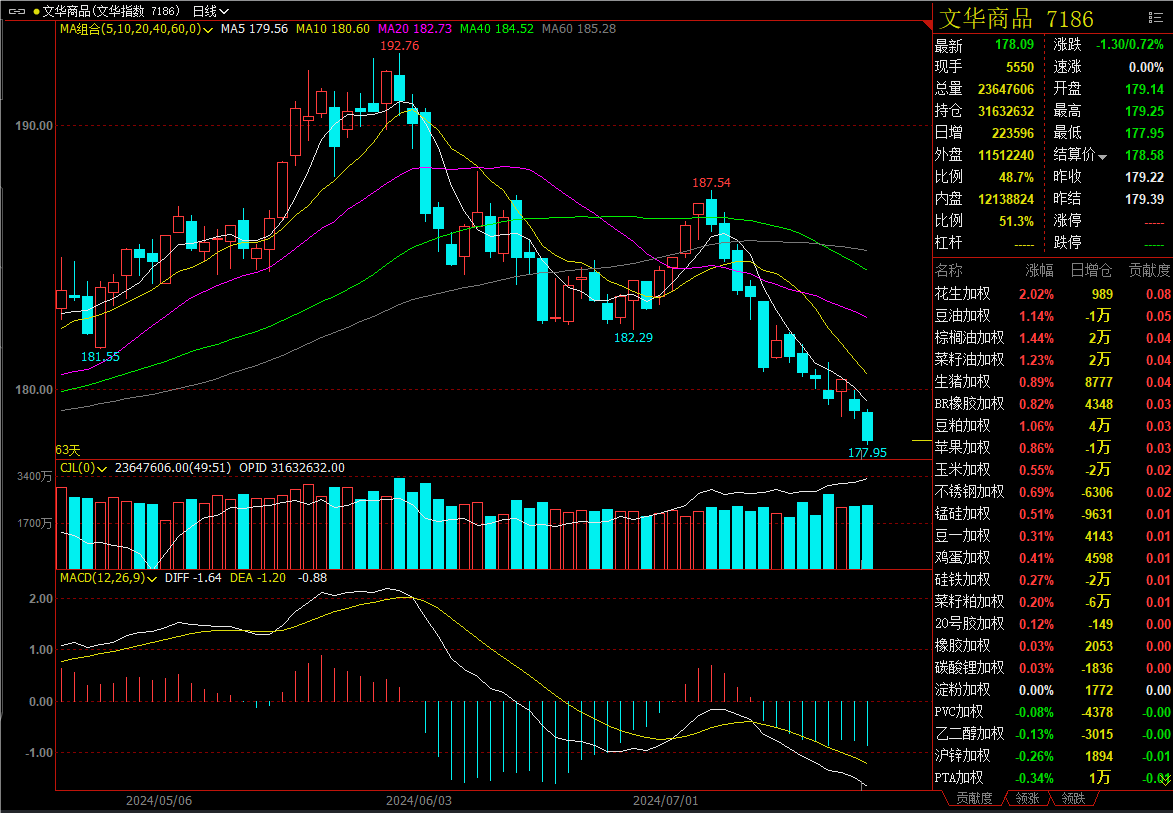Click the 2024/05/06 date on time axis
Image resolution: width=1173 pixels, height=813 pixels.
[159, 800]
